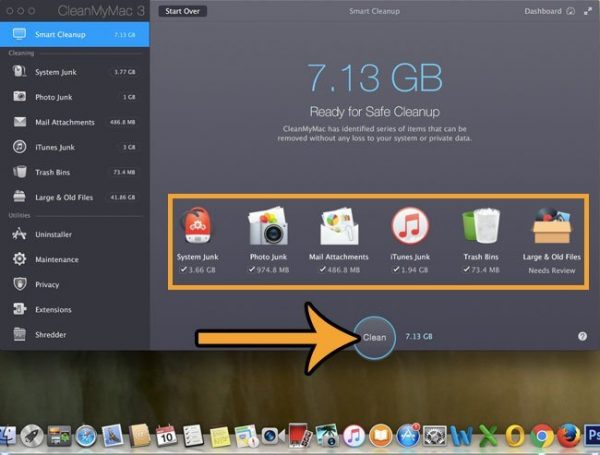Select Photo Junk in the sidebar
Screen dimensions: 600x455
(75, 97)
